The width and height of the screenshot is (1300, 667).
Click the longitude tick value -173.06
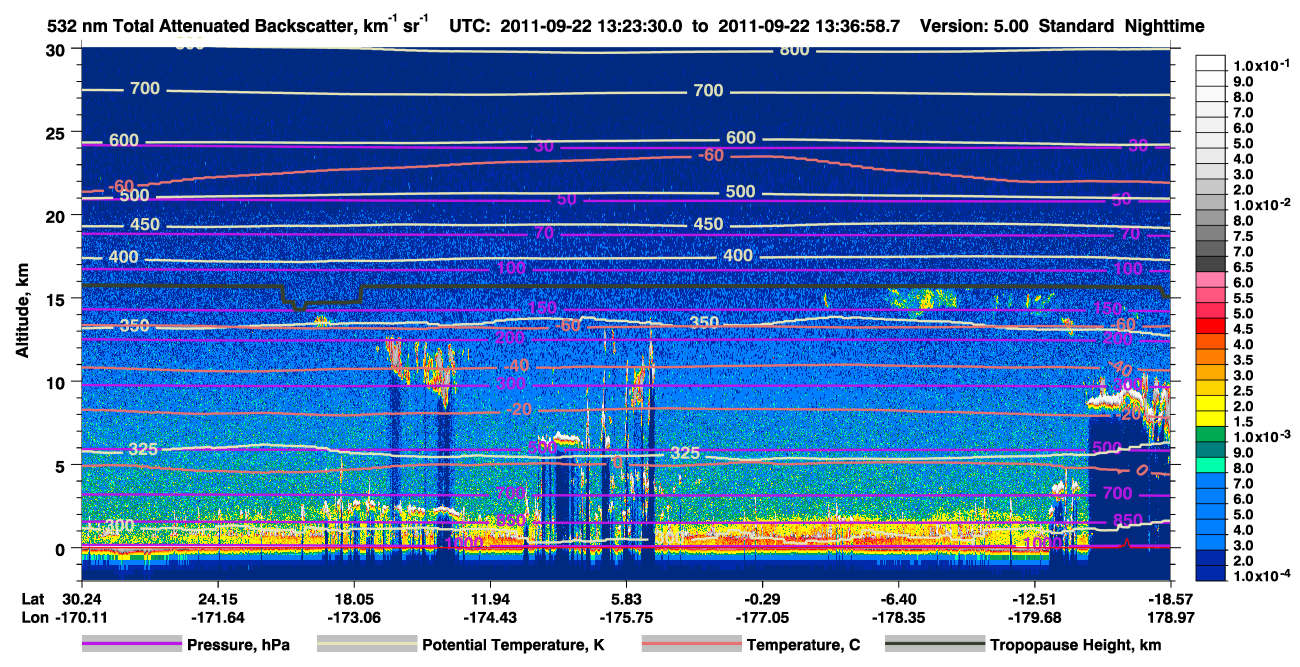[352, 617]
